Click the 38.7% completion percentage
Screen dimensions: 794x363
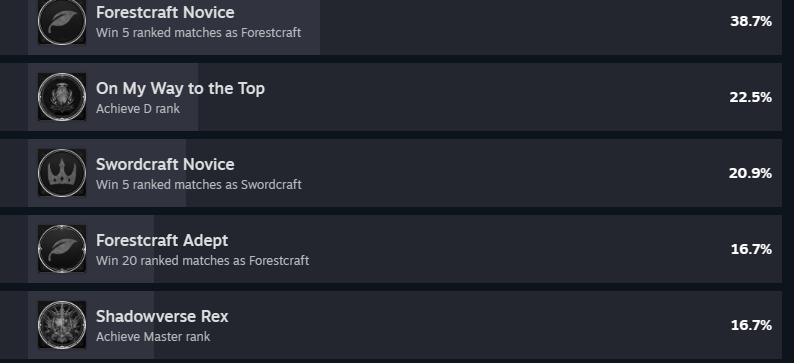point(751,21)
